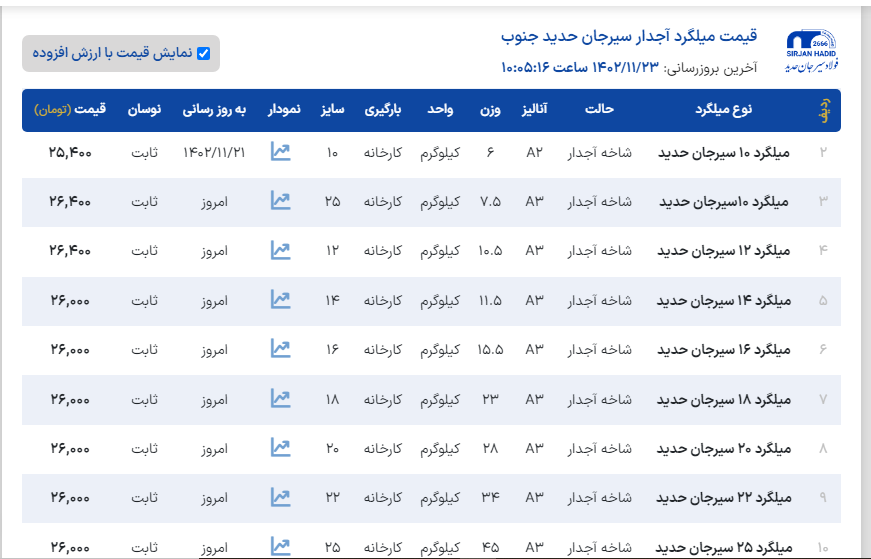Click the نوسان column header
This screenshot has height=559, width=871.
[x=144, y=110]
